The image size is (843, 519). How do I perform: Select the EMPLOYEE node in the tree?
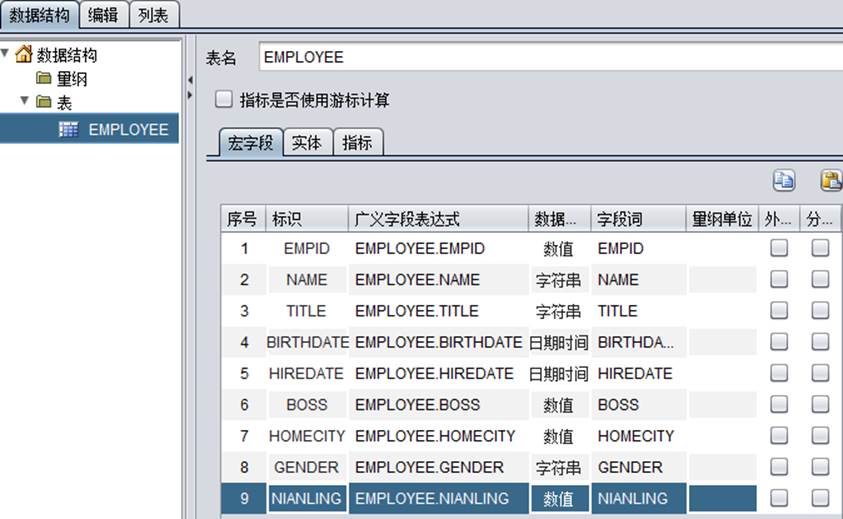tap(128, 129)
